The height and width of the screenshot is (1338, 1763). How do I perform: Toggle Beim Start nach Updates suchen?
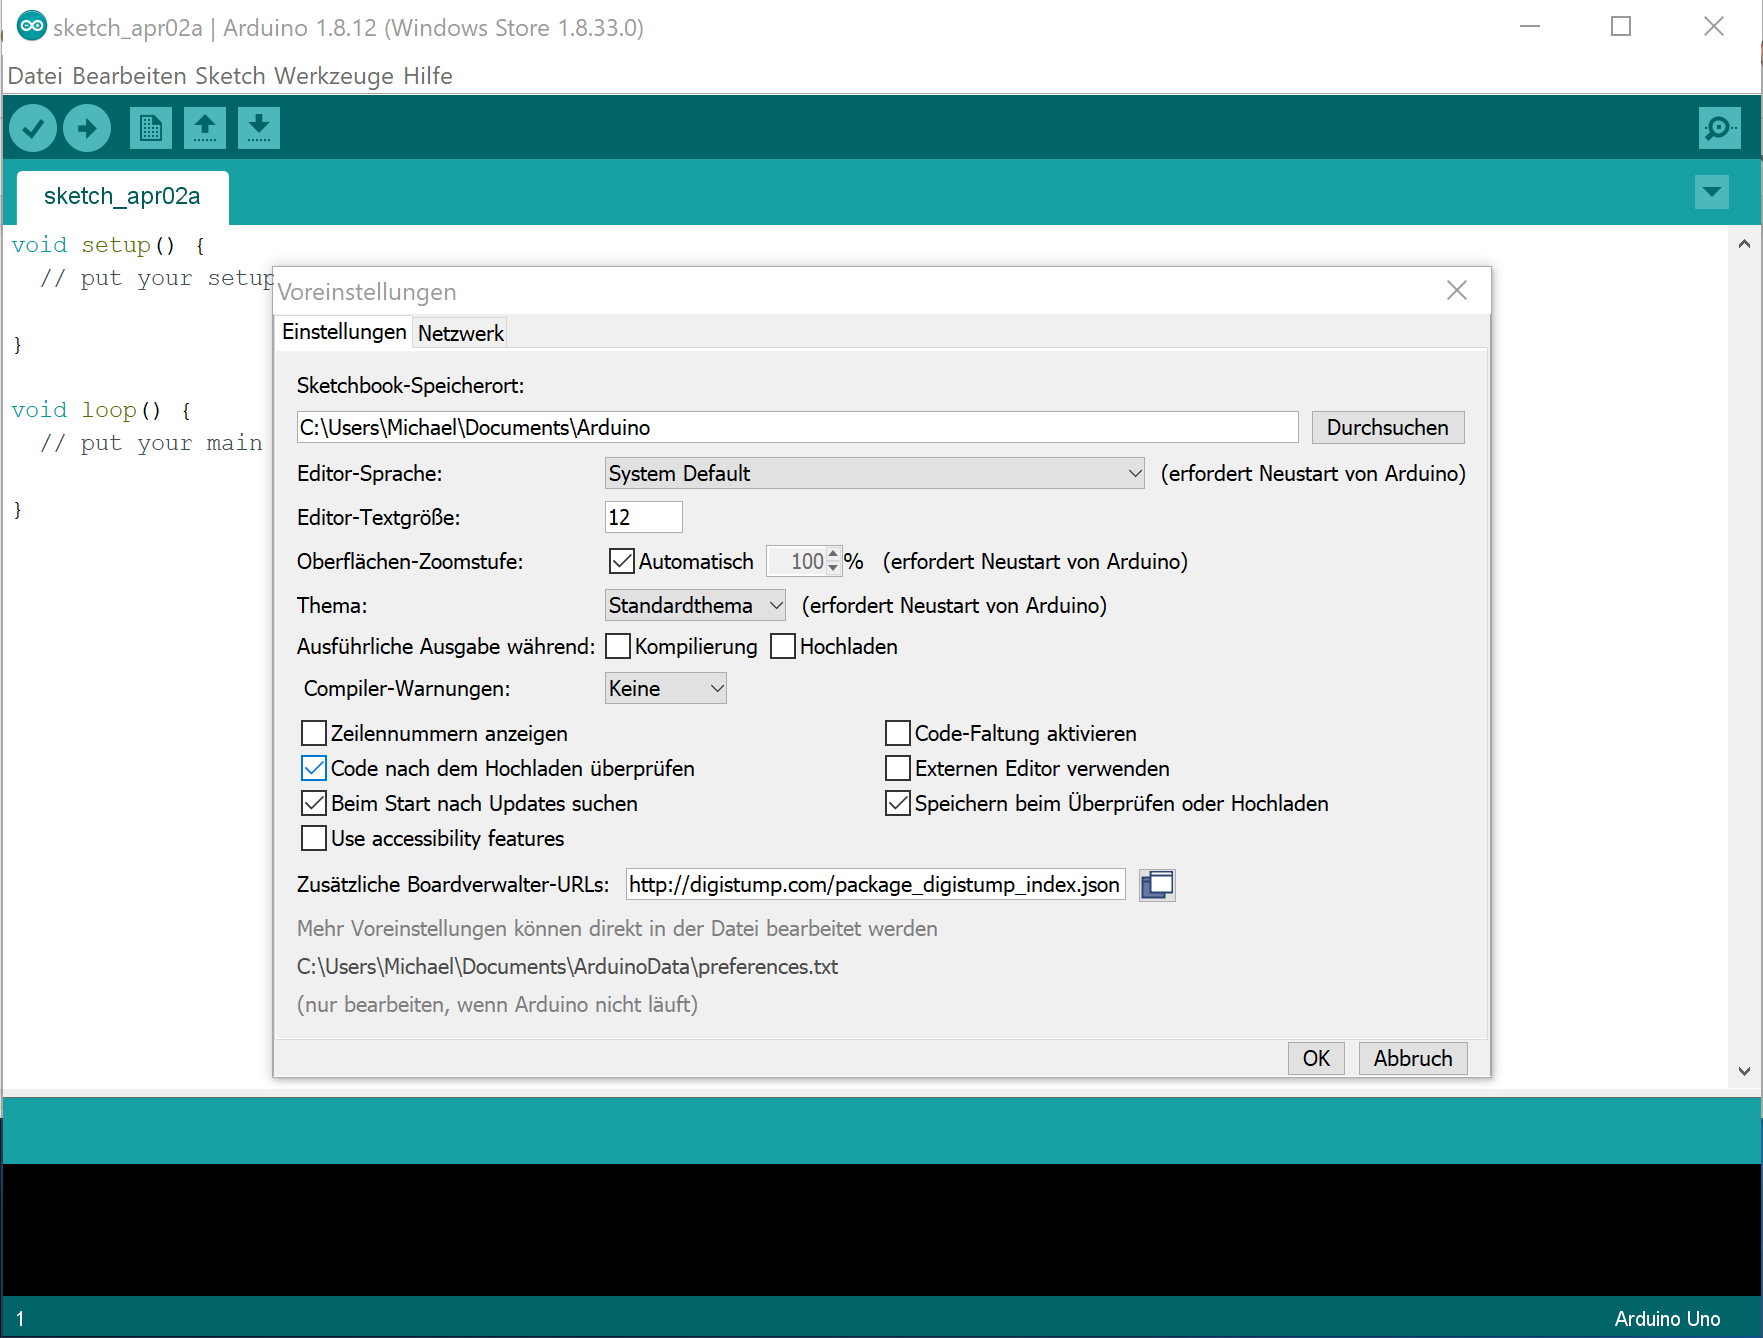point(314,803)
